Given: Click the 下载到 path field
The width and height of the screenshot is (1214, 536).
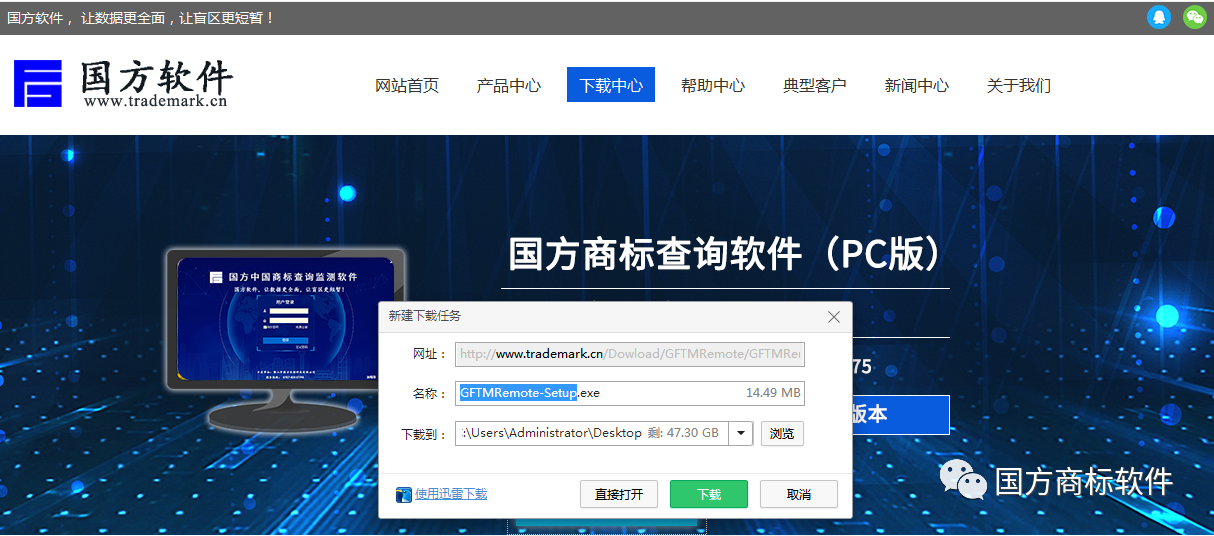Looking at the screenshot, I should [591, 433].
